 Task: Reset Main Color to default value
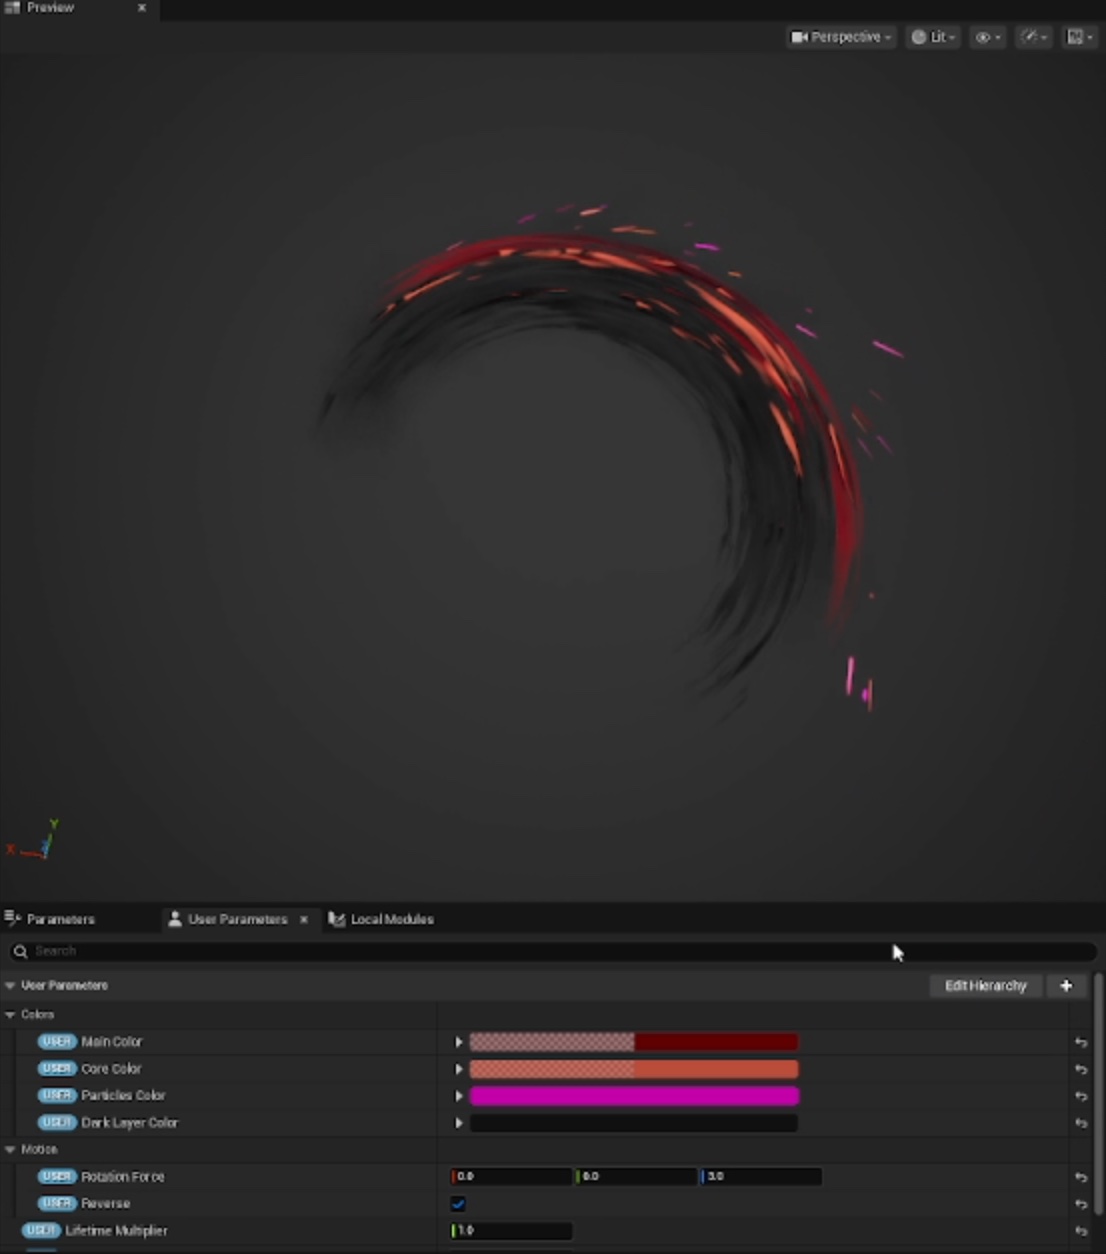point(1081,1042)
